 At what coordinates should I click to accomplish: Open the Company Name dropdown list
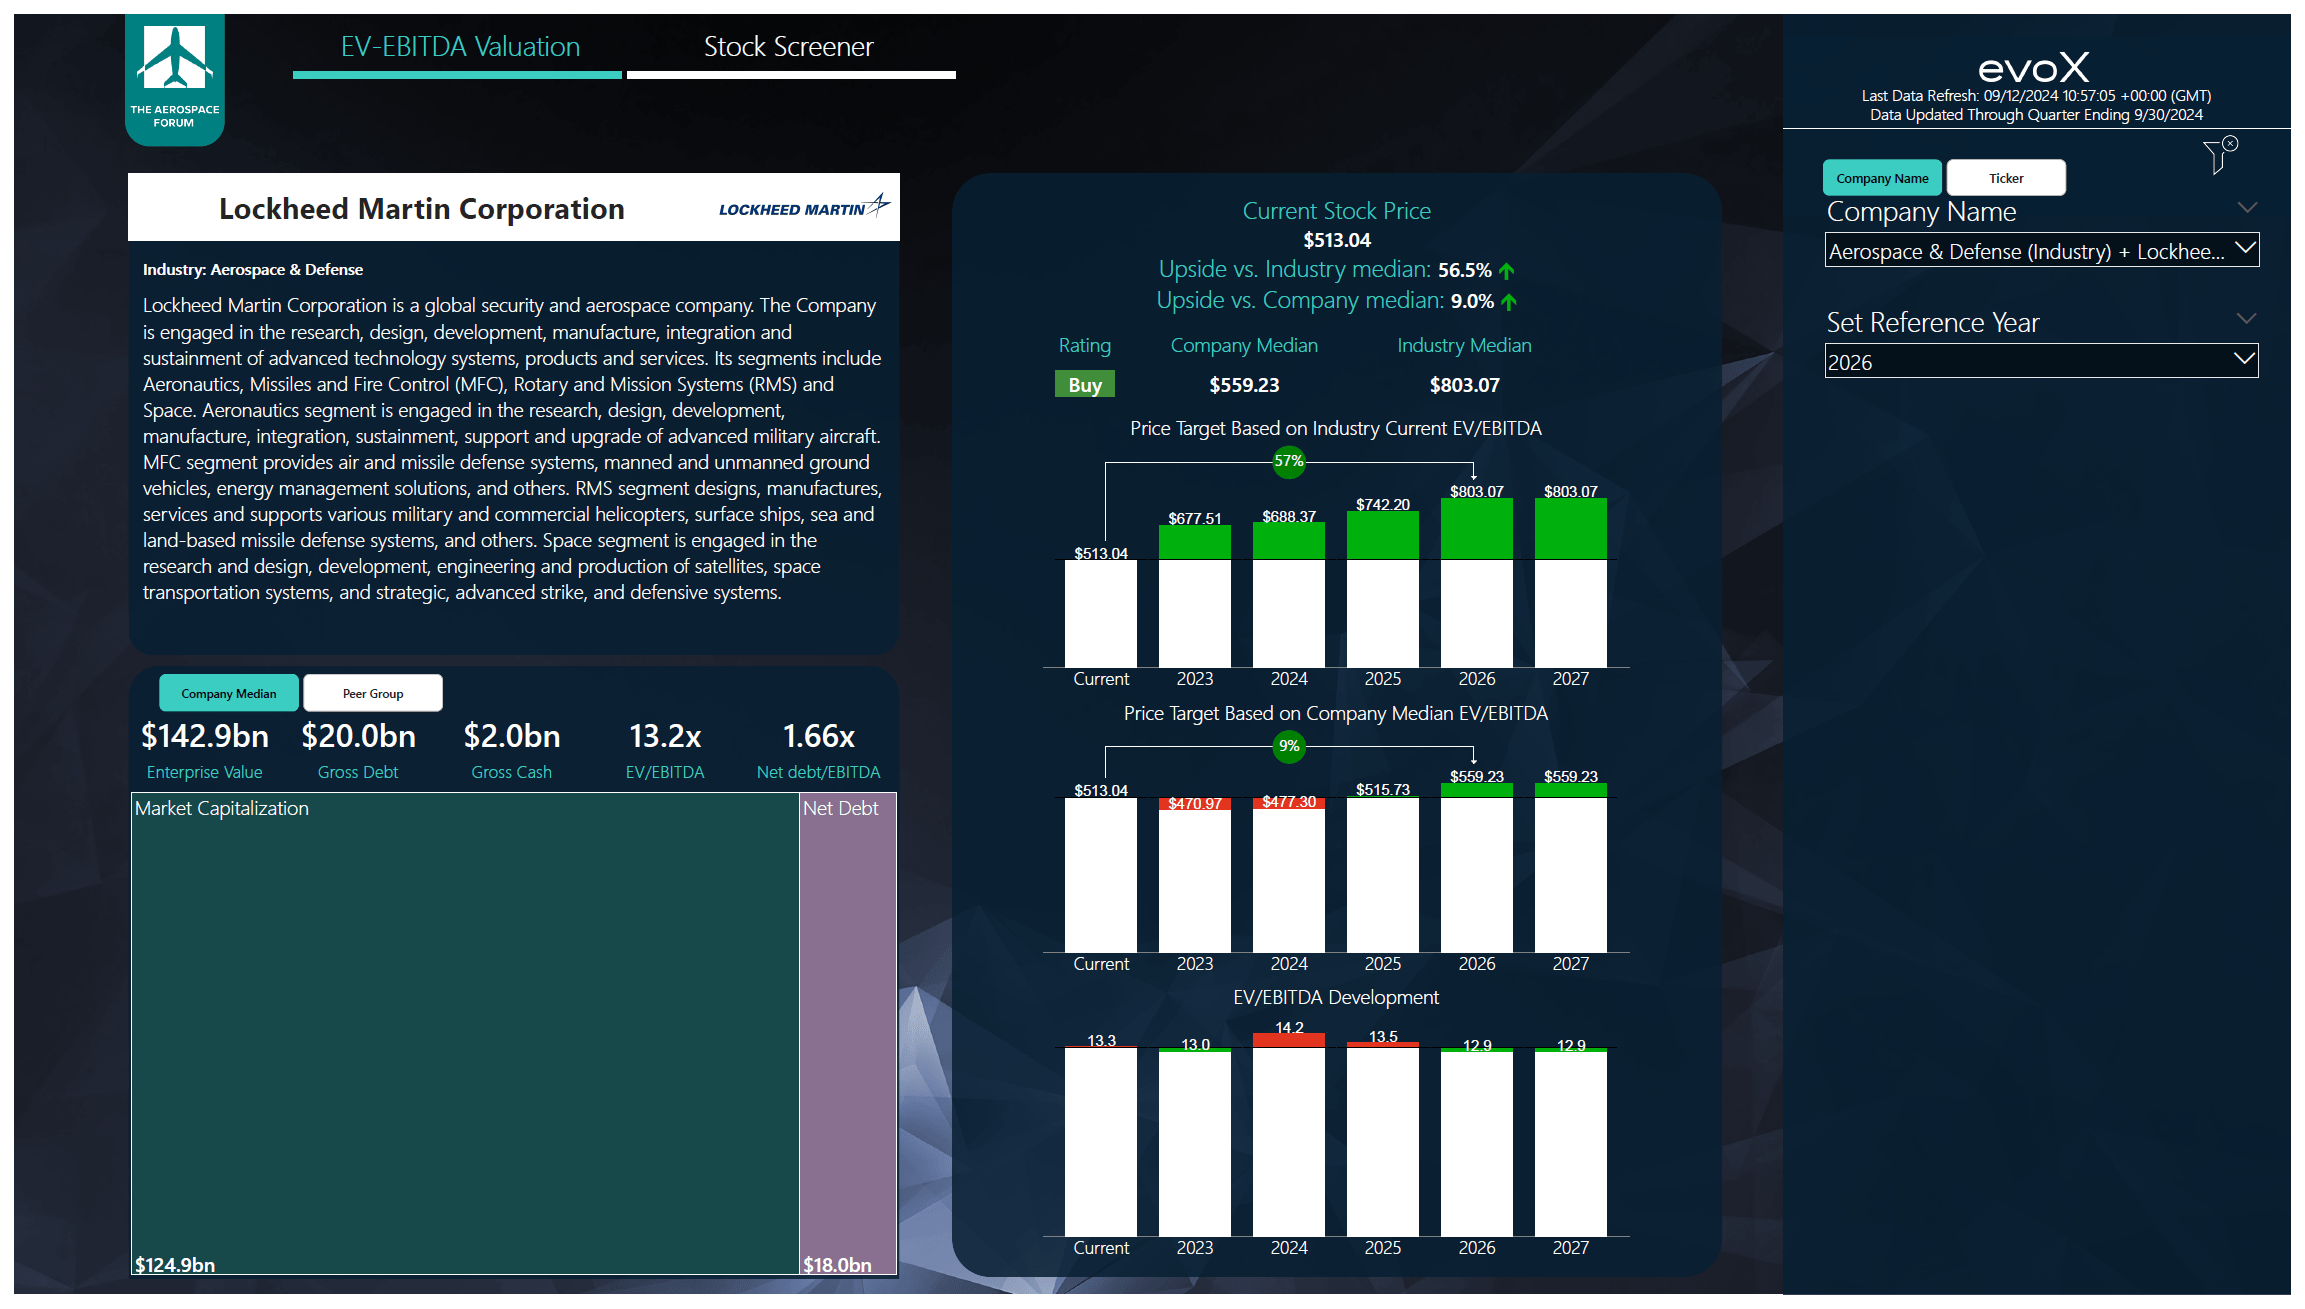pyautogui.click(x=2041, y=250)
